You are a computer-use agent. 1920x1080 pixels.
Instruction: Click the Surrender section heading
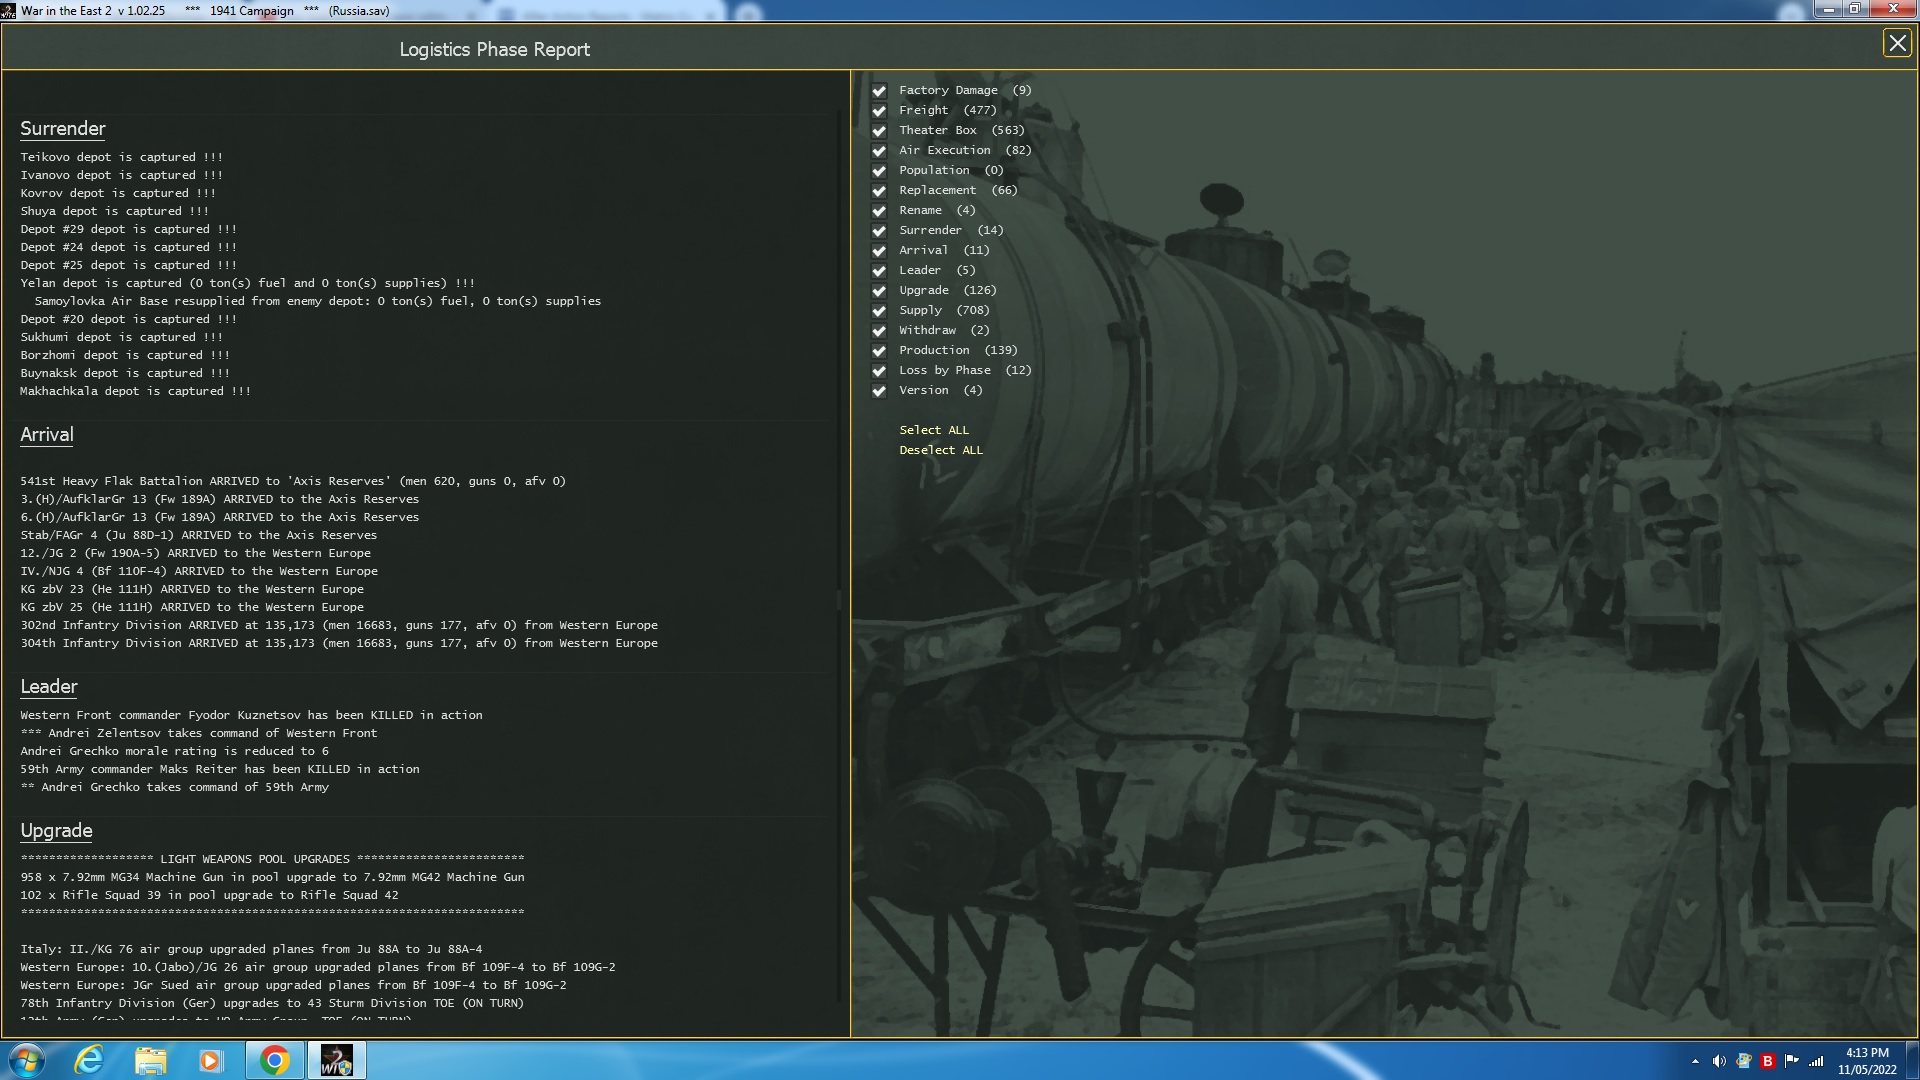point(62,129)
